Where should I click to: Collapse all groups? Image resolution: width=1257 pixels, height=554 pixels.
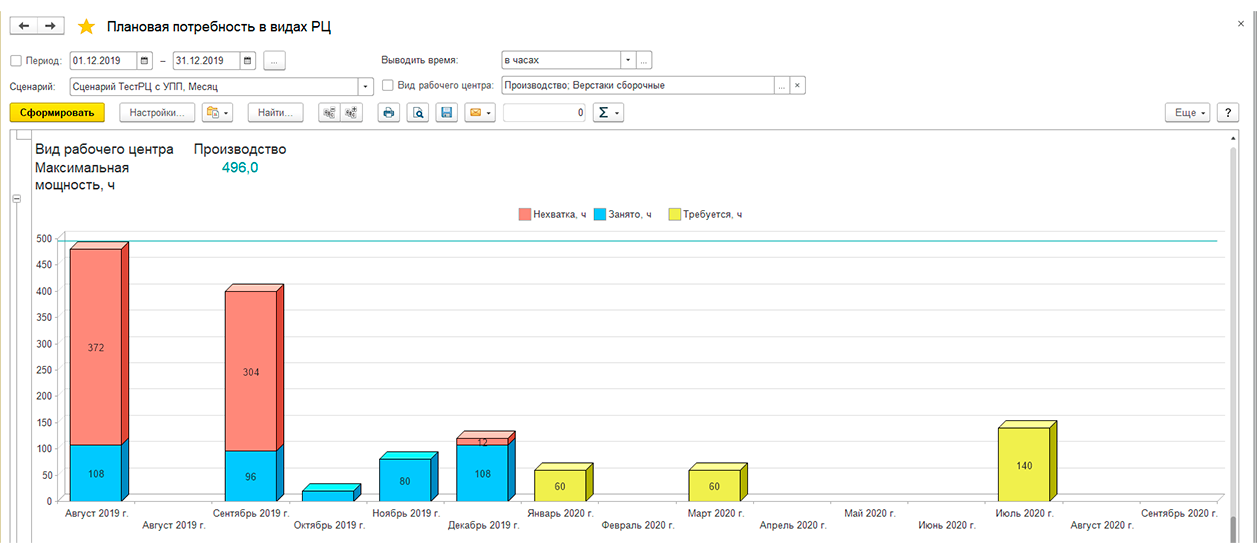click(x=328, y=113)
